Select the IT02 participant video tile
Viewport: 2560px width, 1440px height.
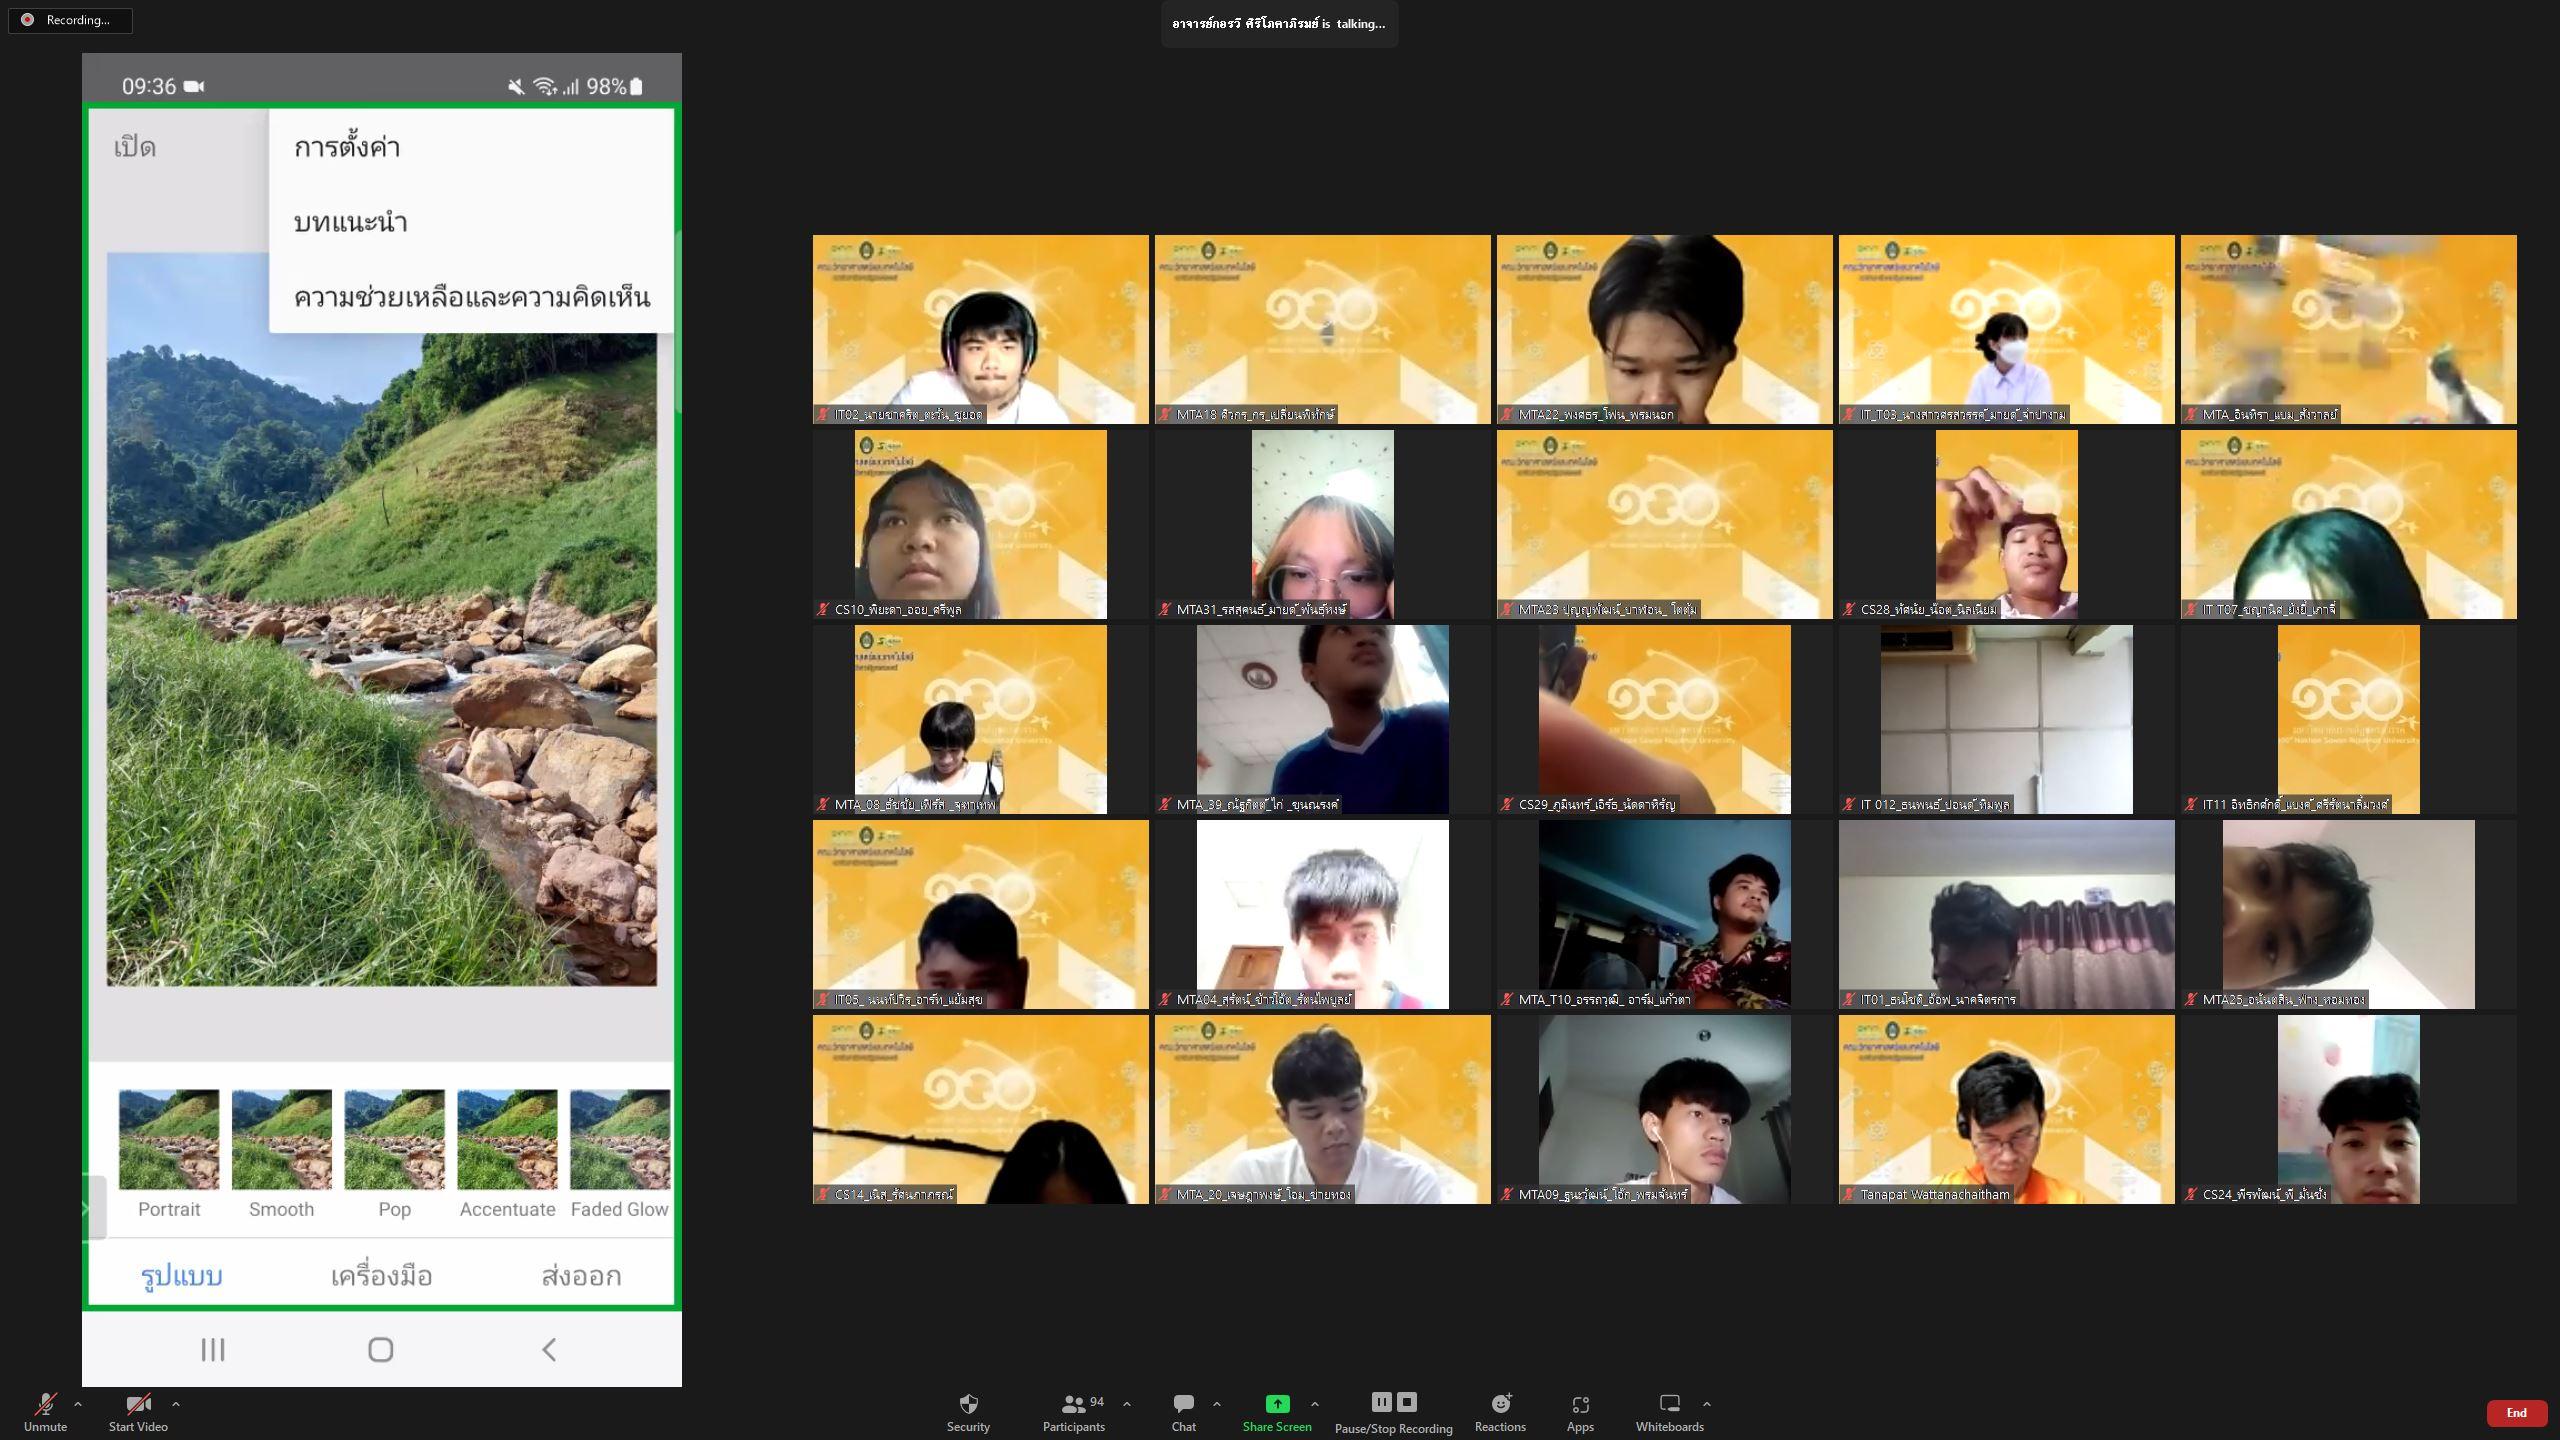tap(981, 329)
